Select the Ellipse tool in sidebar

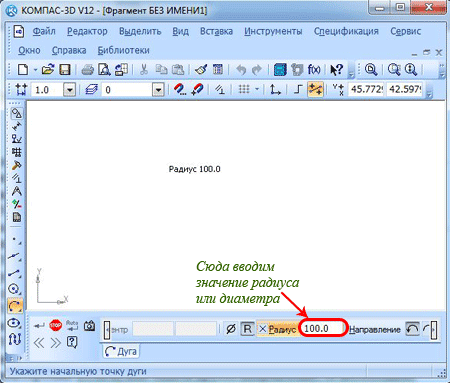(15, 323)
